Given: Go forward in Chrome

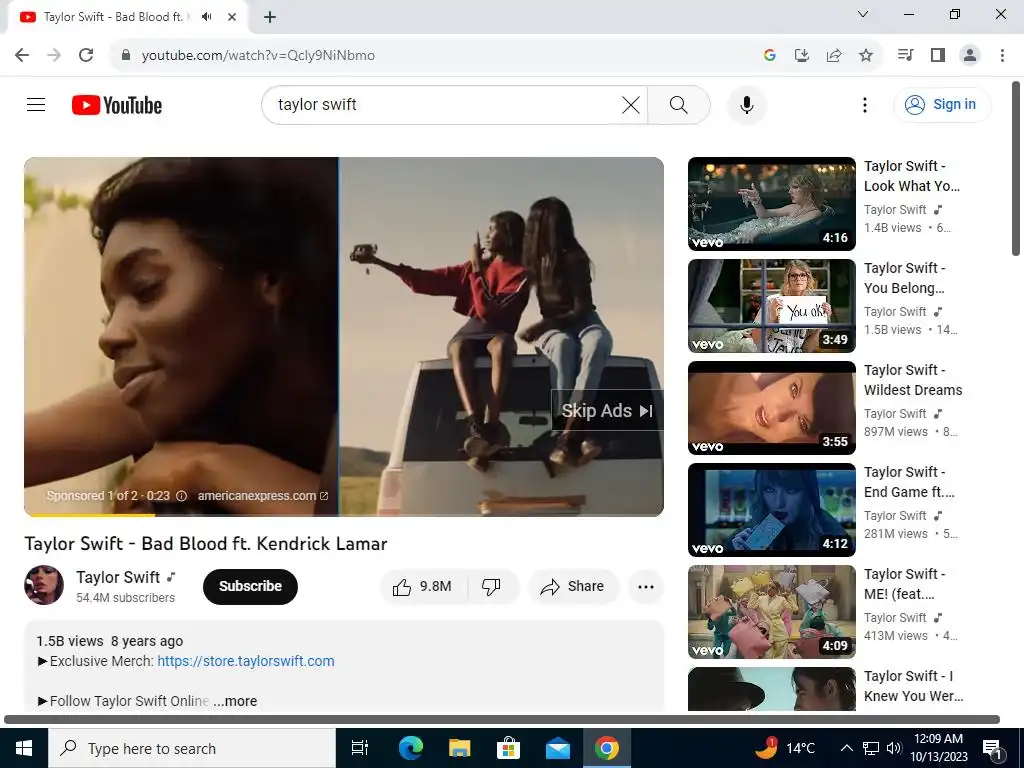Looking at the screenshot, I should pos(54,55).
